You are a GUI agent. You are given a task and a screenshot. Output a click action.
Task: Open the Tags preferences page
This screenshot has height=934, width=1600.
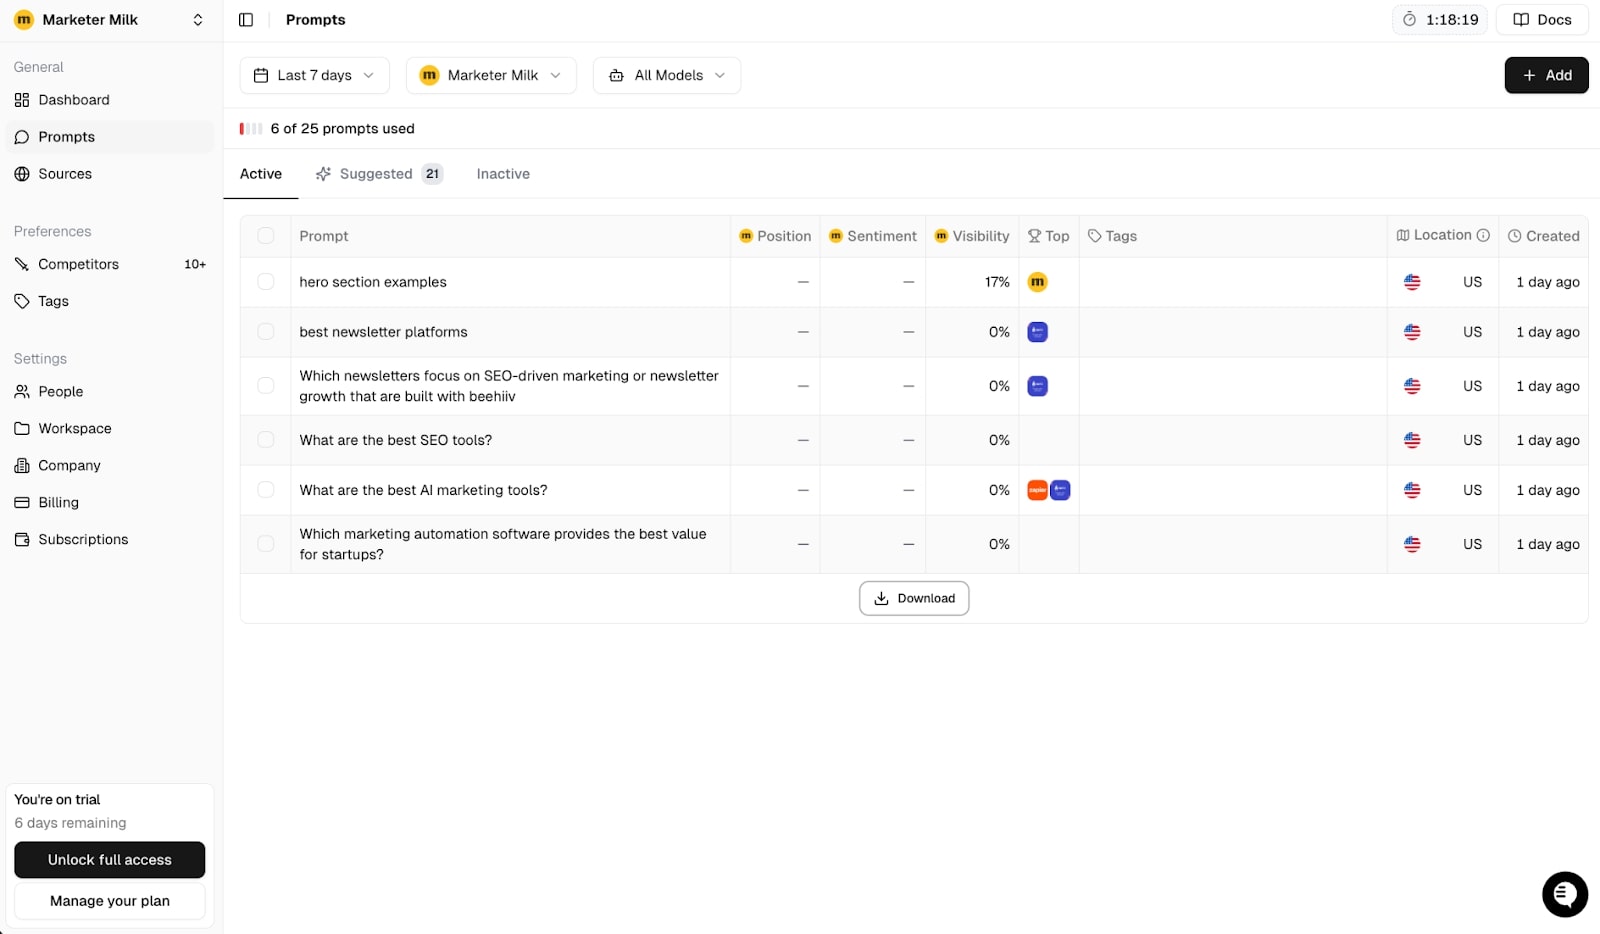[x=52, y=301]
